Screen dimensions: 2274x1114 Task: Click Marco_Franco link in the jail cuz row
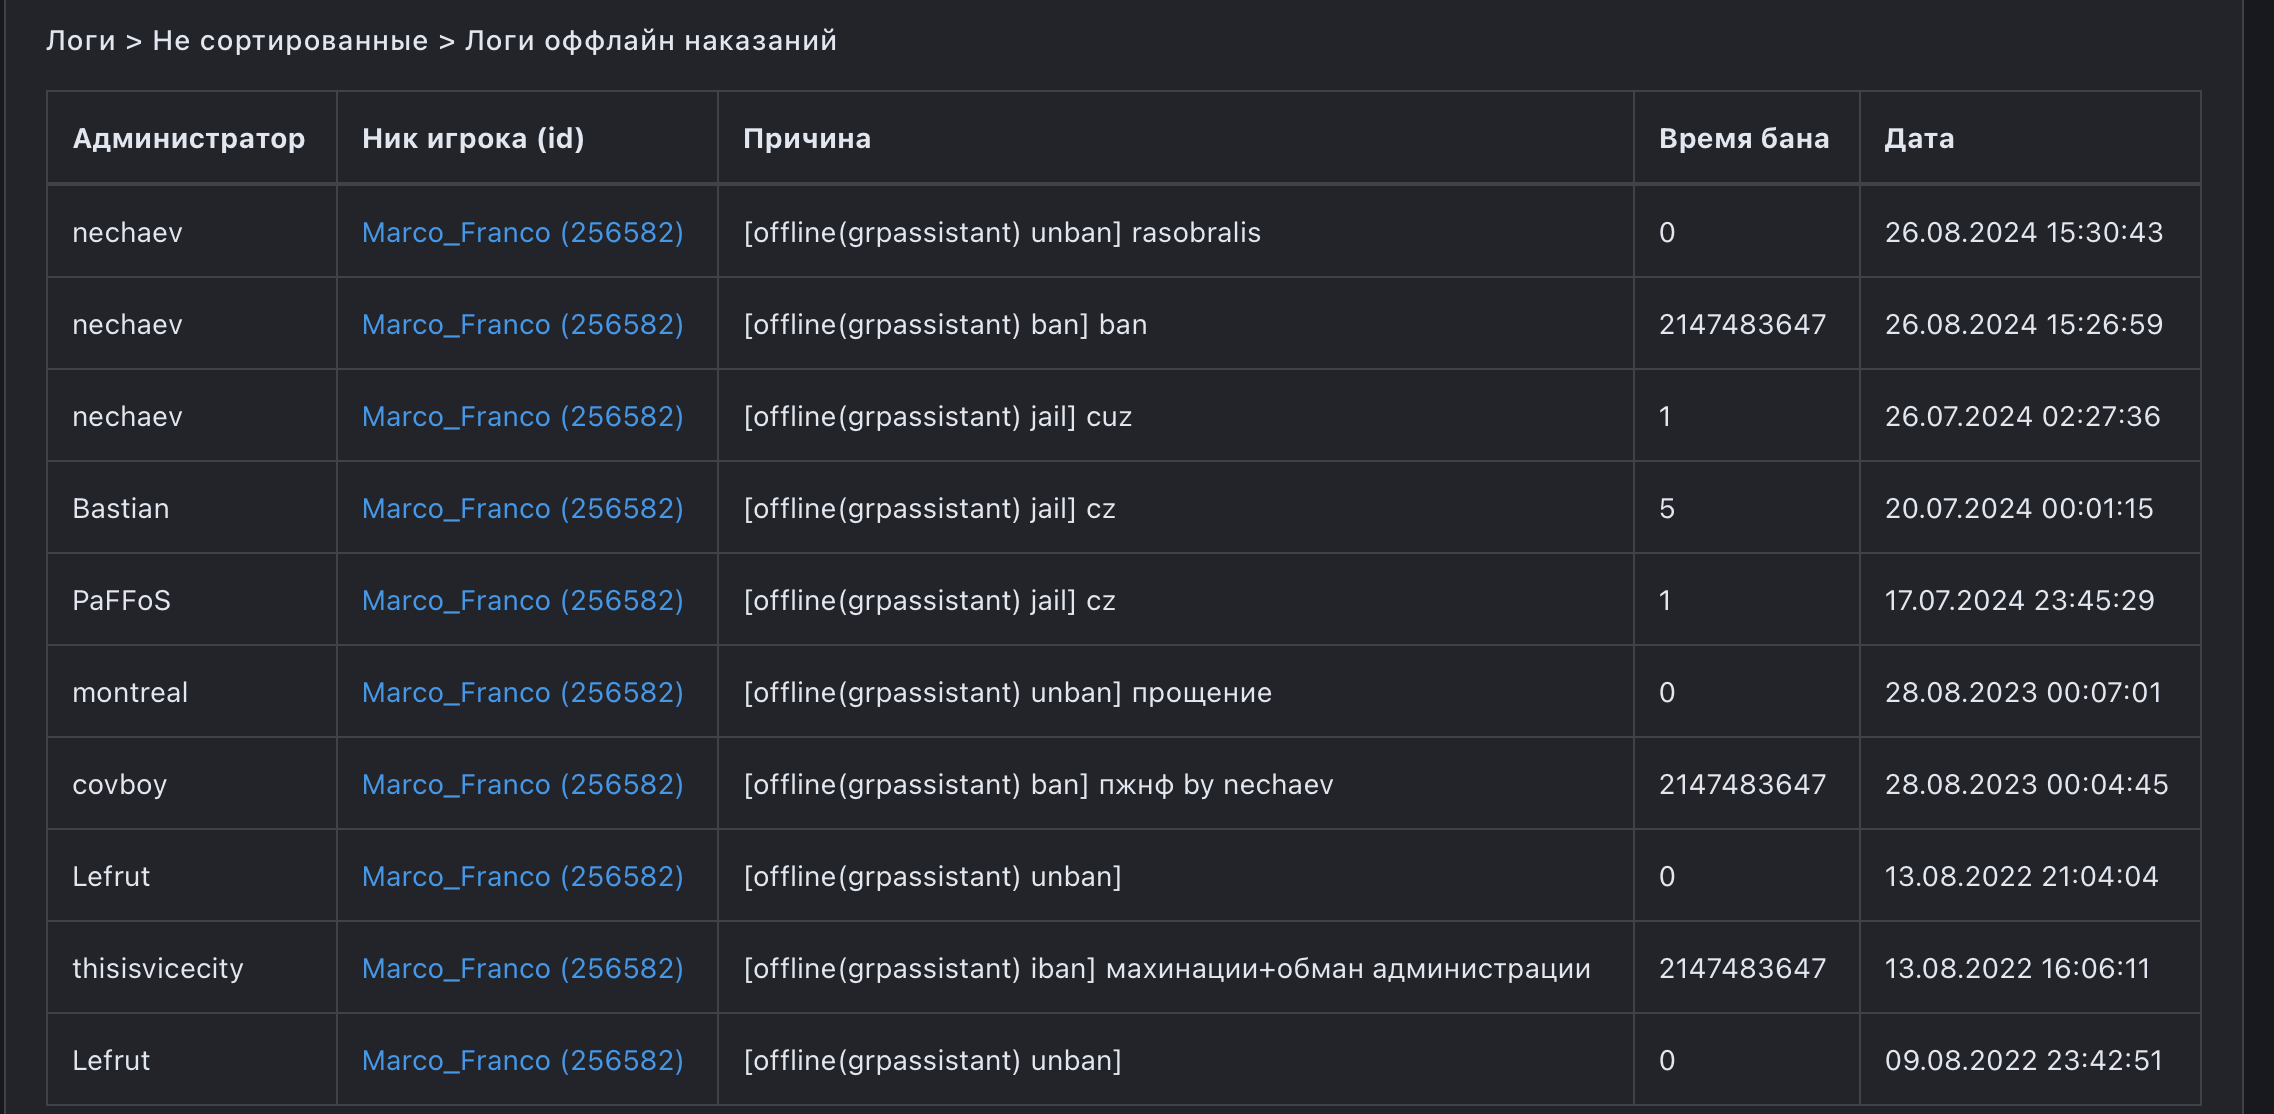(x=522, y=417)
